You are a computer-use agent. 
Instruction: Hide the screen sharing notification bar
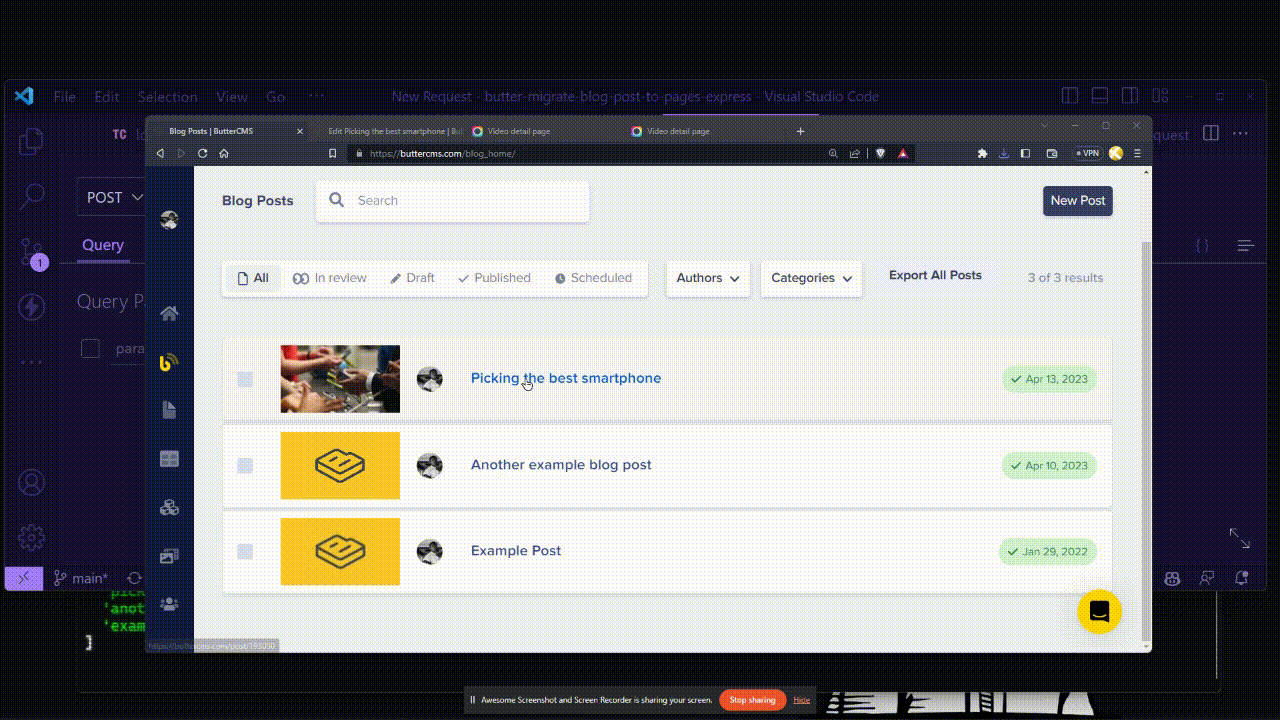click(x=802, y=700)
